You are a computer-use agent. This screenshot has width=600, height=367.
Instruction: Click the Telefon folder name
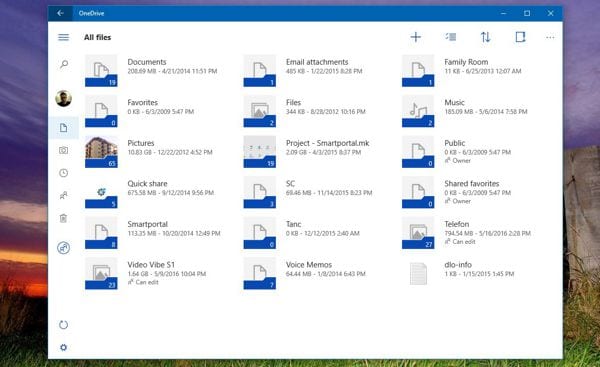[x=457, y=224]
